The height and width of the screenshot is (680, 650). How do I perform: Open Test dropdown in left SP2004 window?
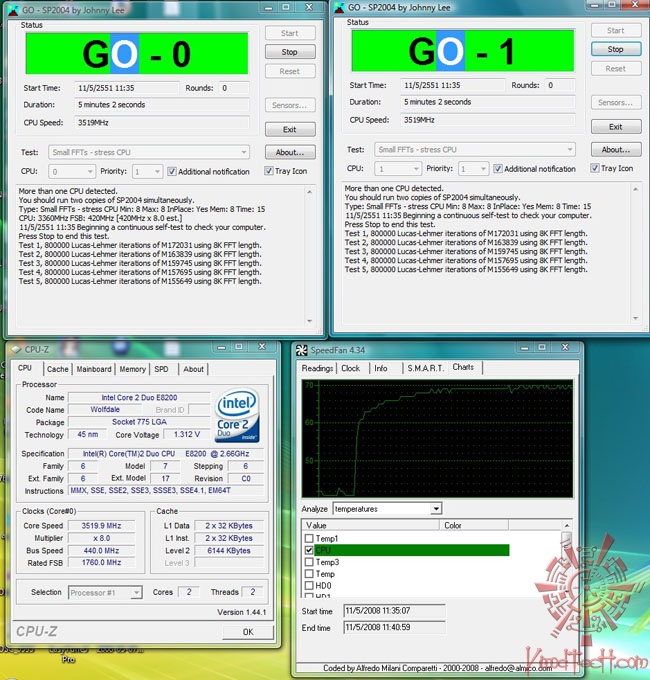[x=149, y=152]
